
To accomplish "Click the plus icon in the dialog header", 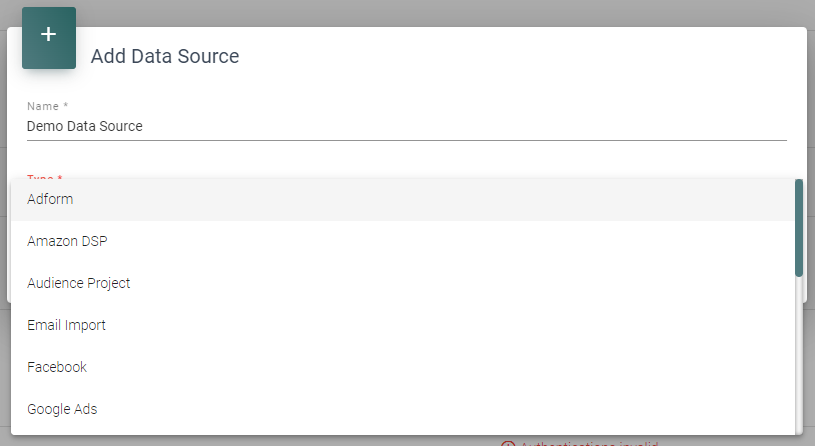I will 48,35.
